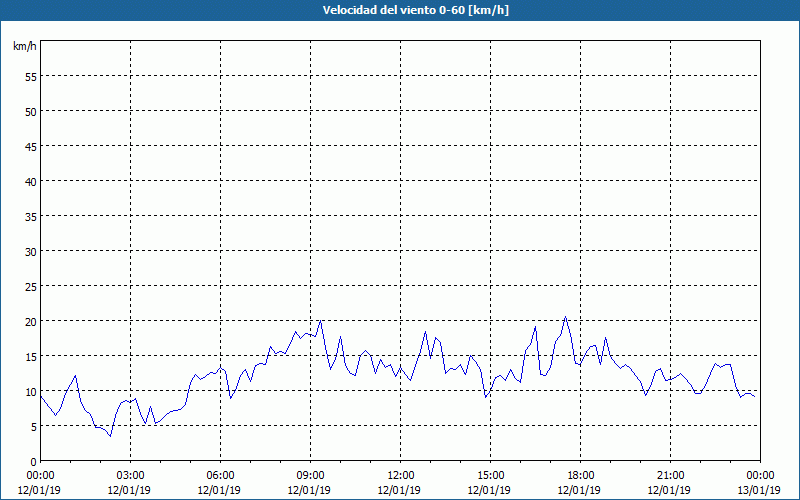
Task: Click the 30 value on the vertical axis
Action: [x=31, y=252]
